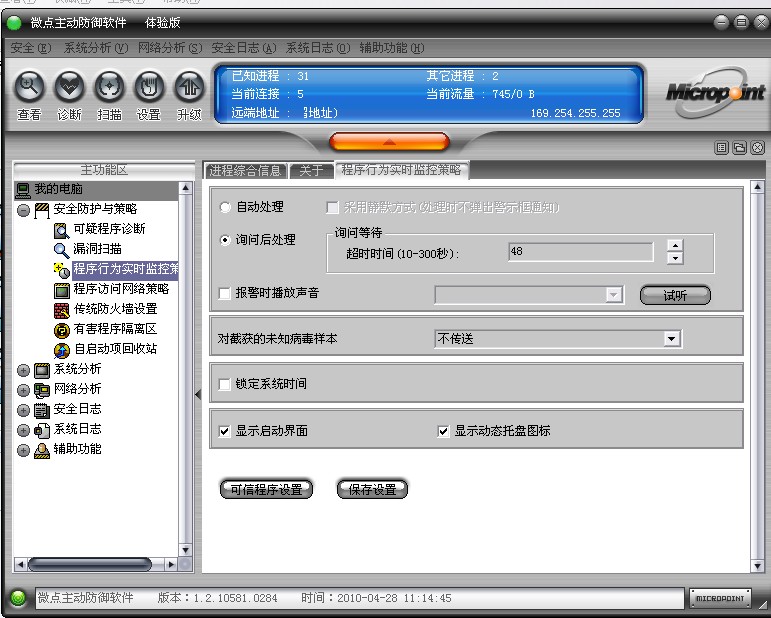This screenshot has height=618, width=771.
Task: Open the 系统分析(V) menu
Action: tap(96, 48)
